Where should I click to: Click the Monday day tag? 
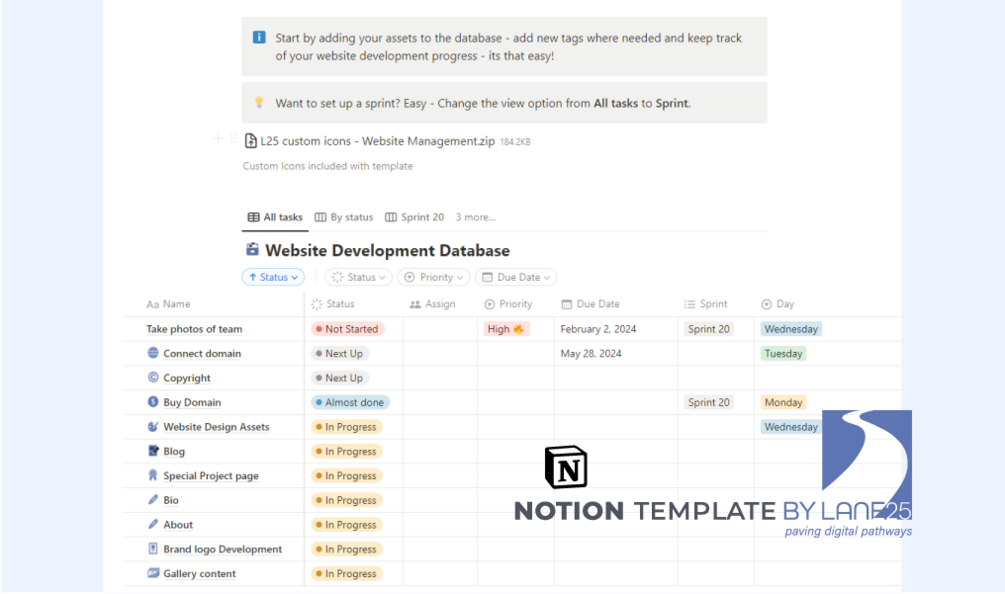(783, 402)
